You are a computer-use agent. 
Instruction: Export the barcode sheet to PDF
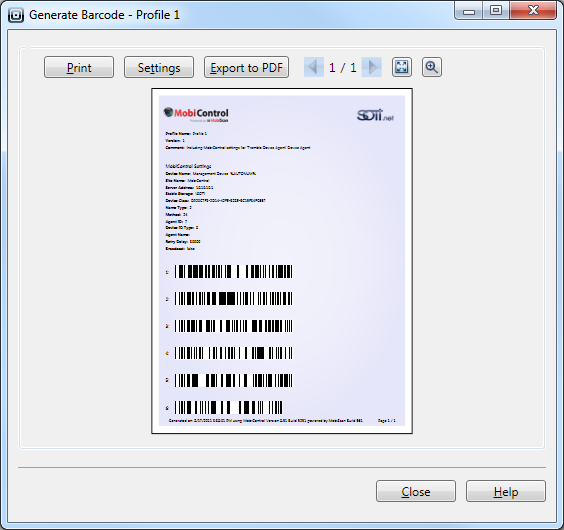(x=246, y=67)
